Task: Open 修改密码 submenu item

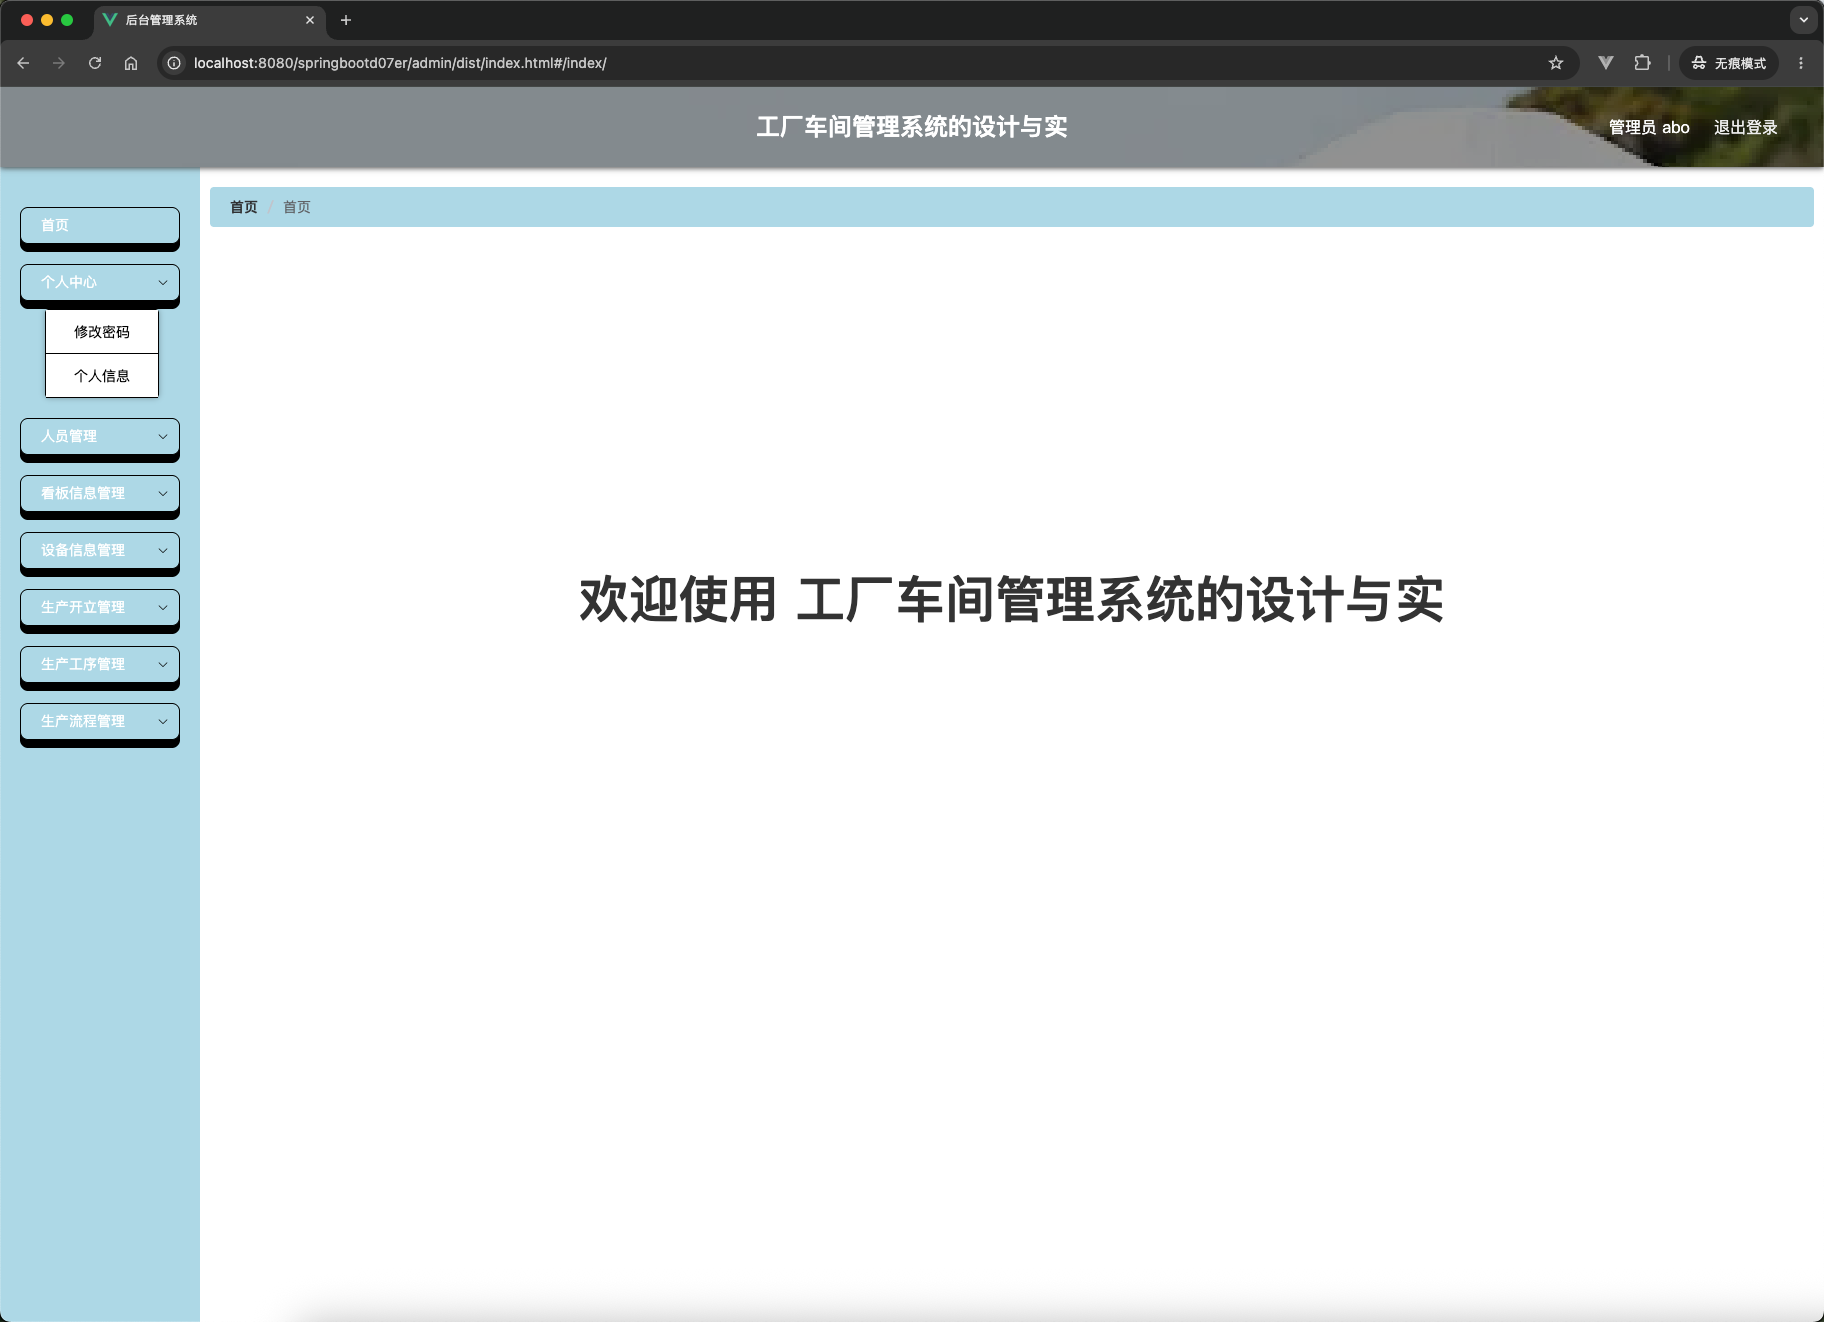Action: point(102,332)
